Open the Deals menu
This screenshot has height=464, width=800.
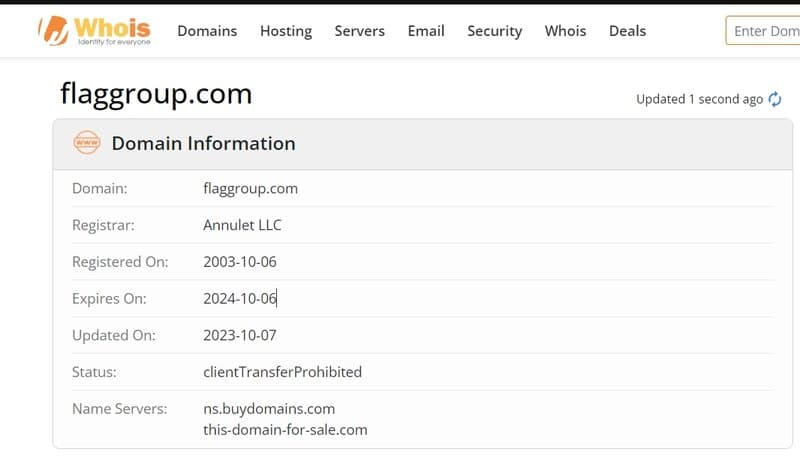[x=628, y=31]
